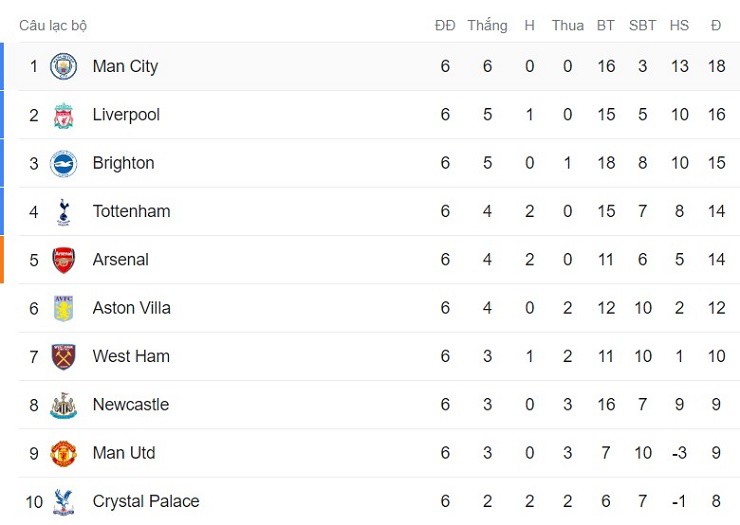Click the Man Utd club crest

[x=63, y=453]
